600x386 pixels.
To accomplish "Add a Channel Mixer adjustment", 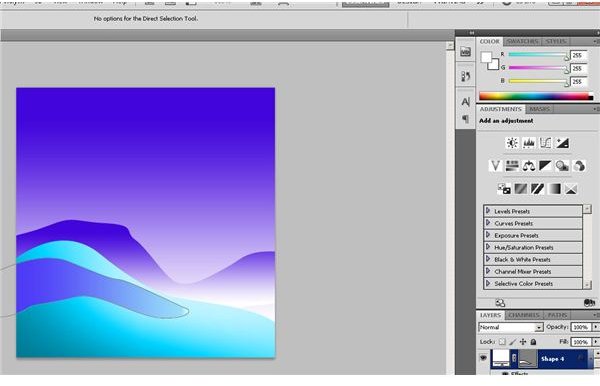I will pyautogui.click(x=579, y=166).
